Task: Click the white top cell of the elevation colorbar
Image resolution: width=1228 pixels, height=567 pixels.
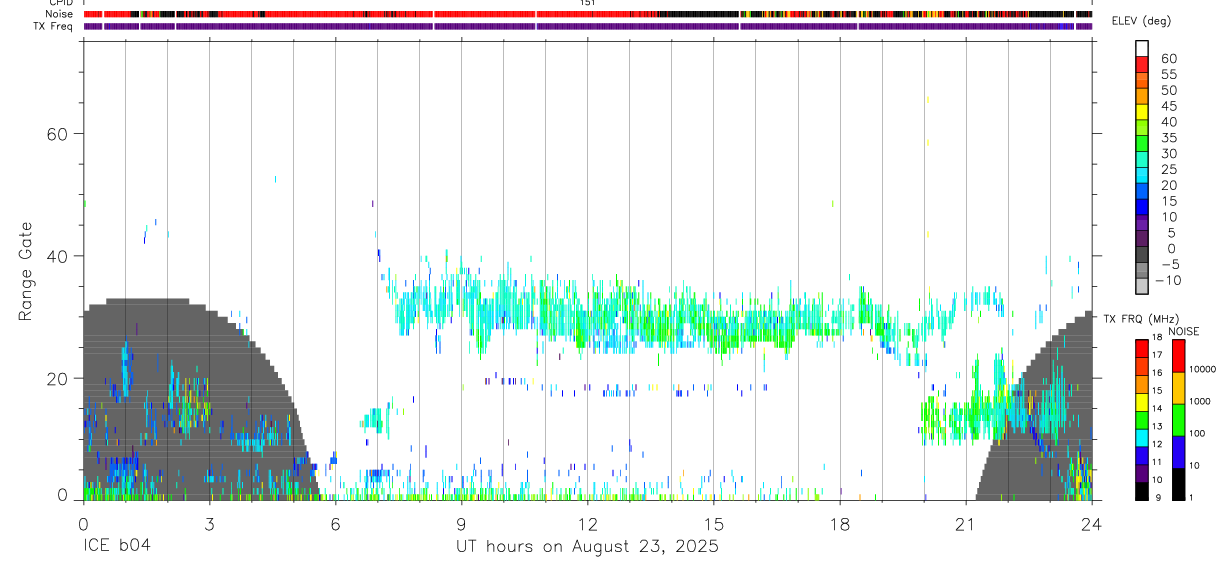Action: point(1142,47)
